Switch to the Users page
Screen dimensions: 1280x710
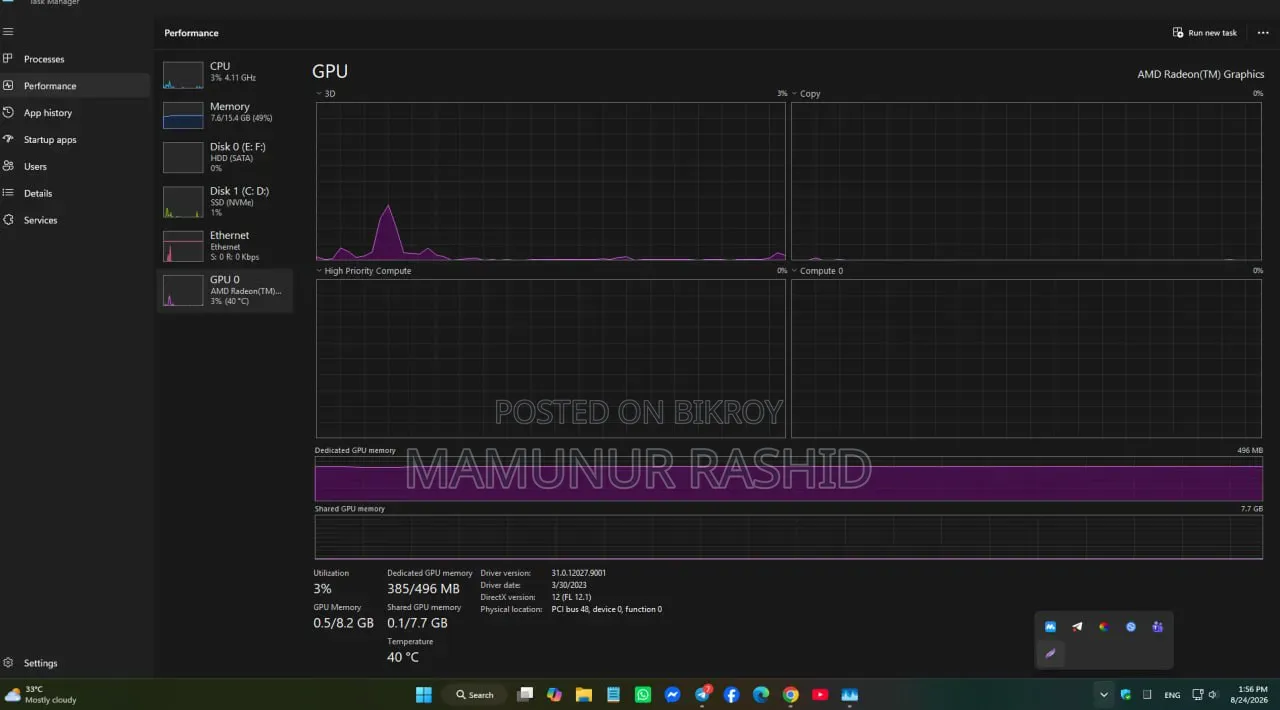75,166
